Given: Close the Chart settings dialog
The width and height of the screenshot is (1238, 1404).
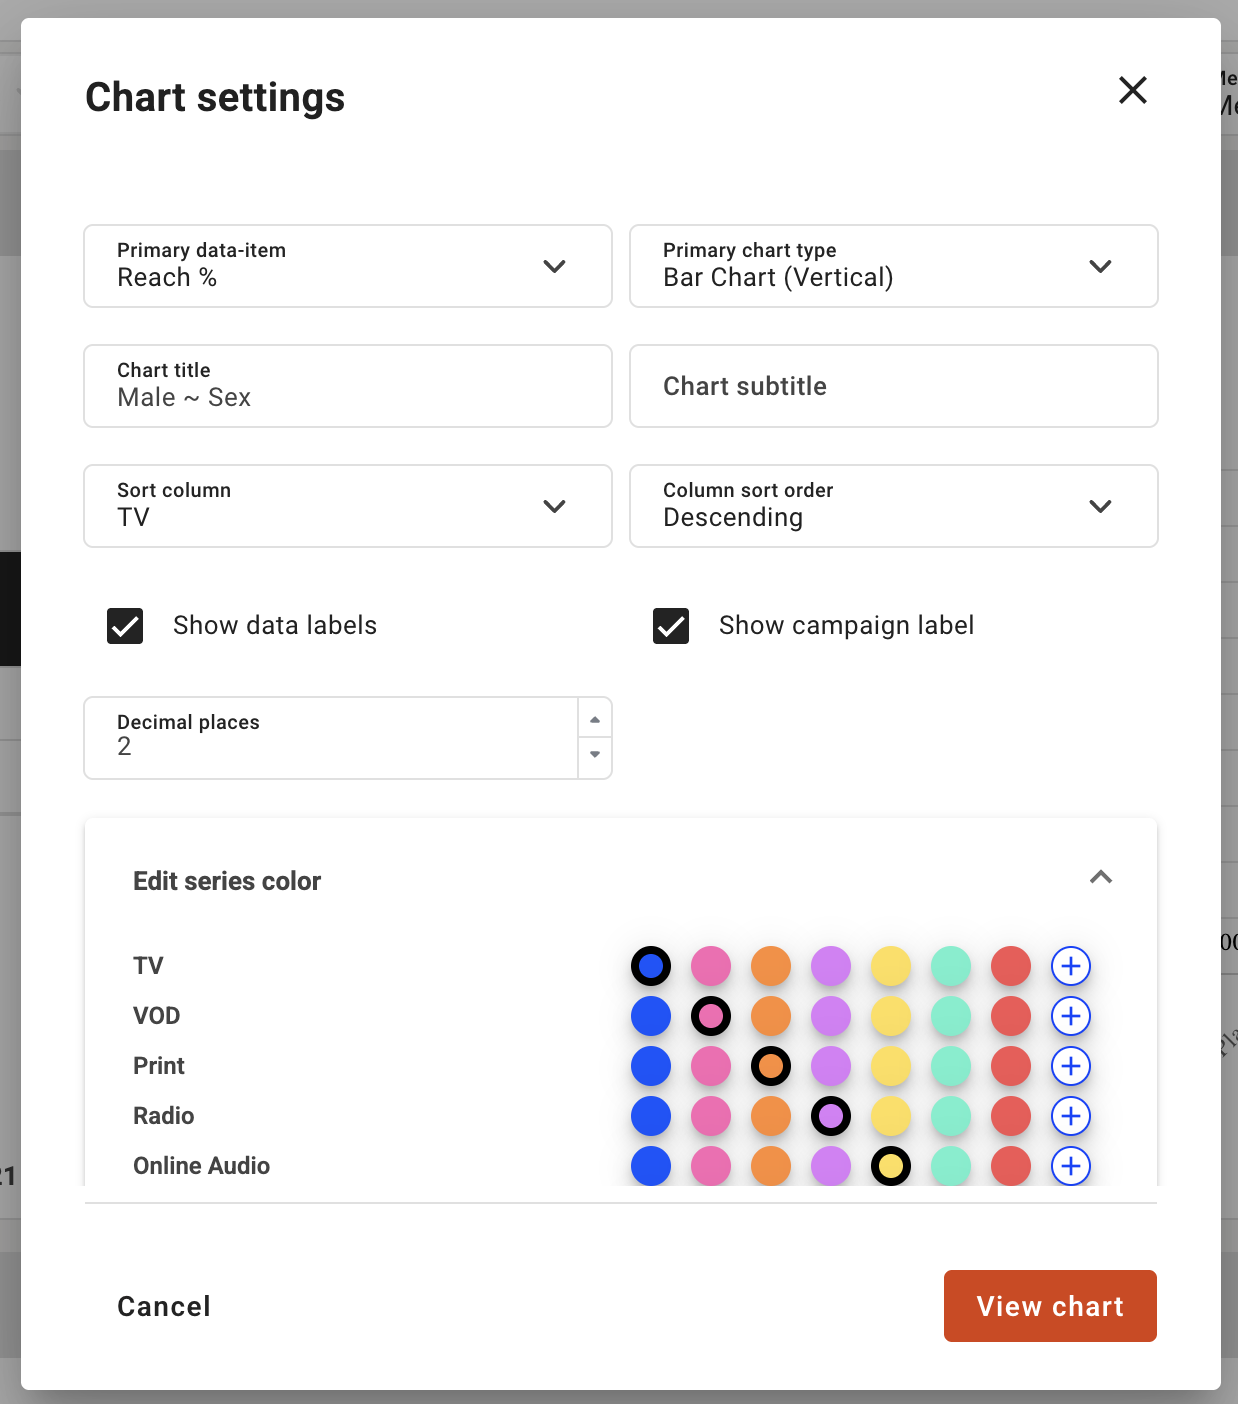Looking at the screenshot, I should 1133,90.
